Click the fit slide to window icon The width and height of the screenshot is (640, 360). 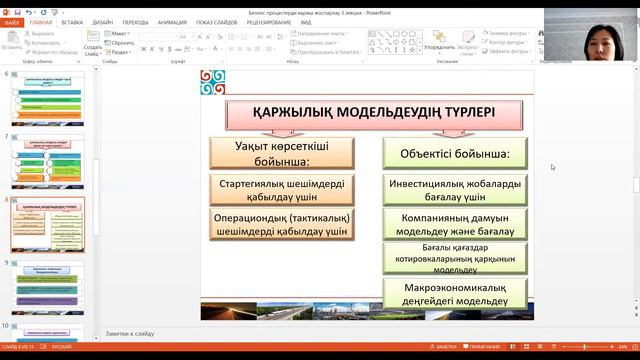[636, 347]
